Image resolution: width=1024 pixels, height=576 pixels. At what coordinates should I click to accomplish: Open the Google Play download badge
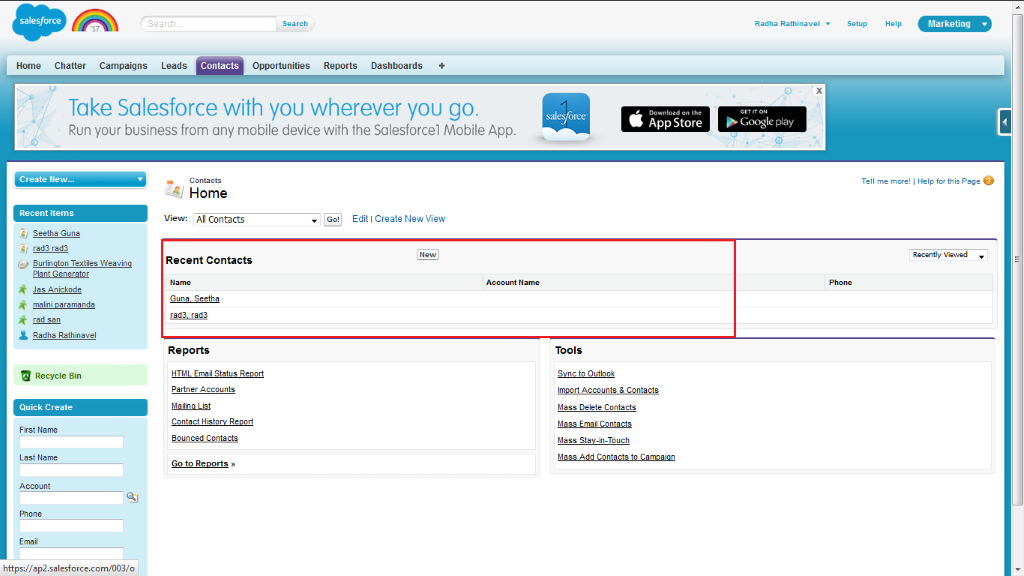pyautogui.click(x=761, y=119)
